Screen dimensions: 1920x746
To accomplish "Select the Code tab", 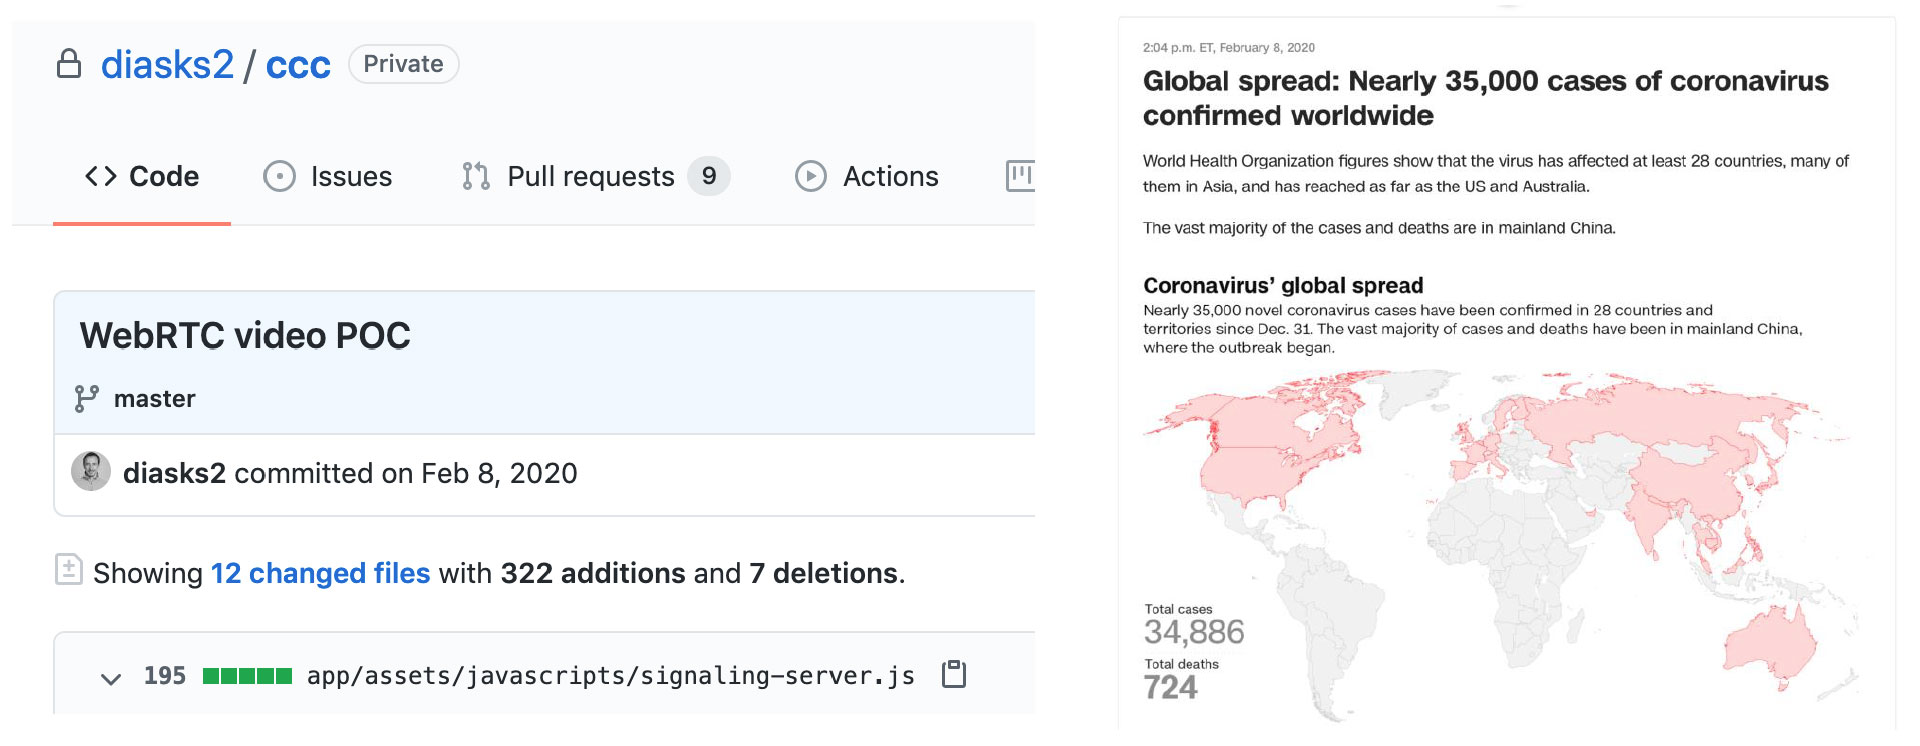I will point(142,176).
